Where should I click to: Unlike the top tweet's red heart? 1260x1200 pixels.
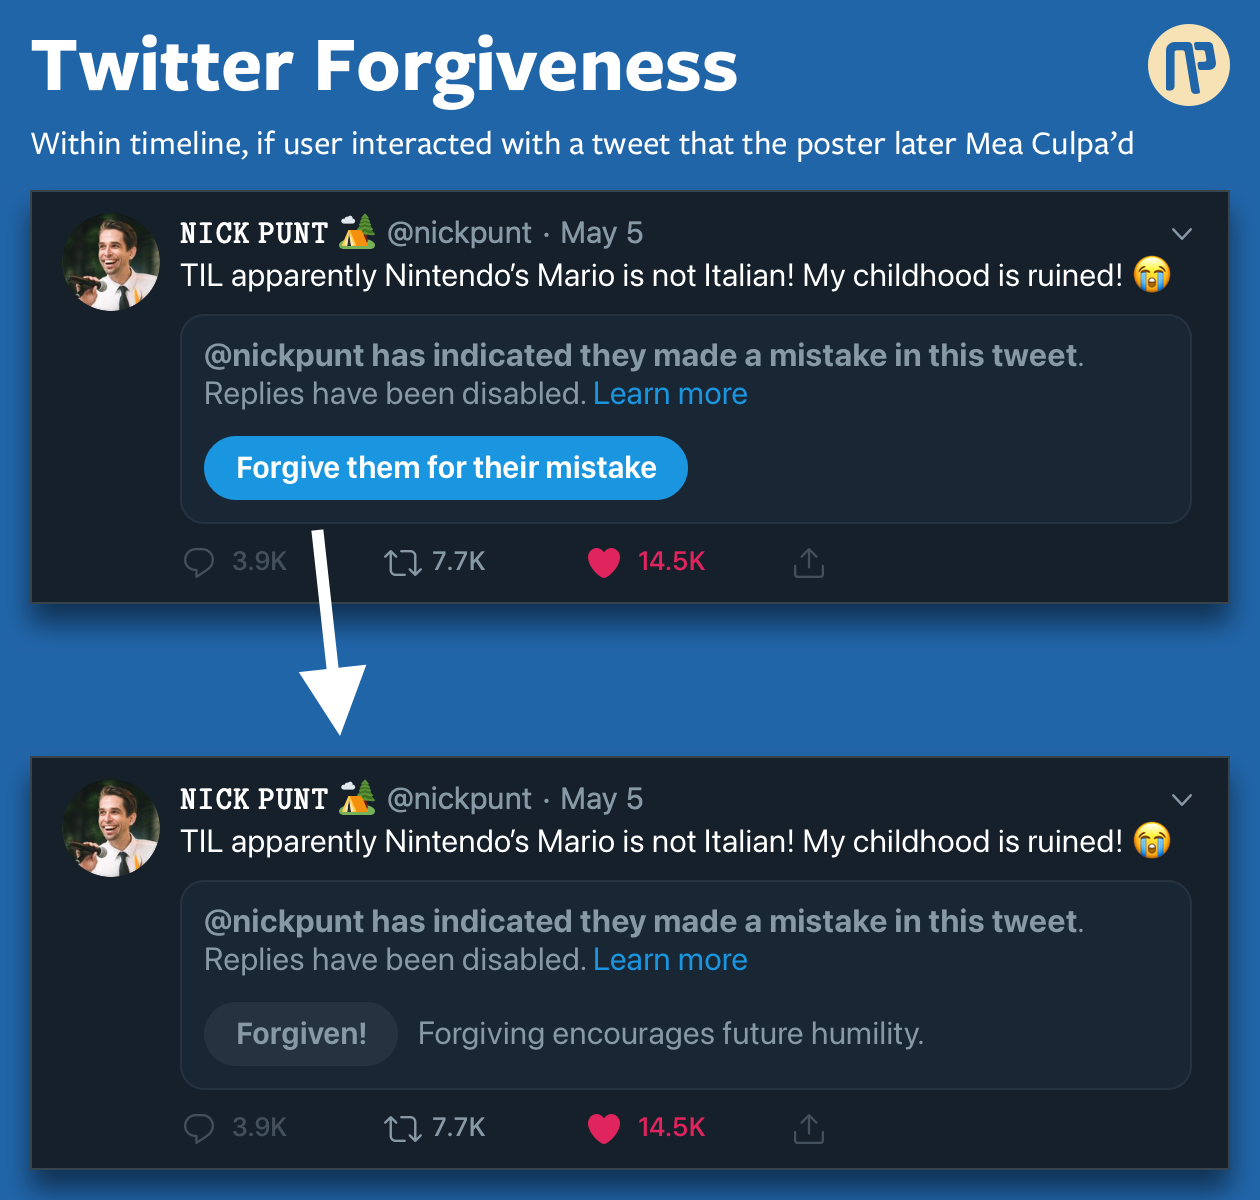pos(604,562)
